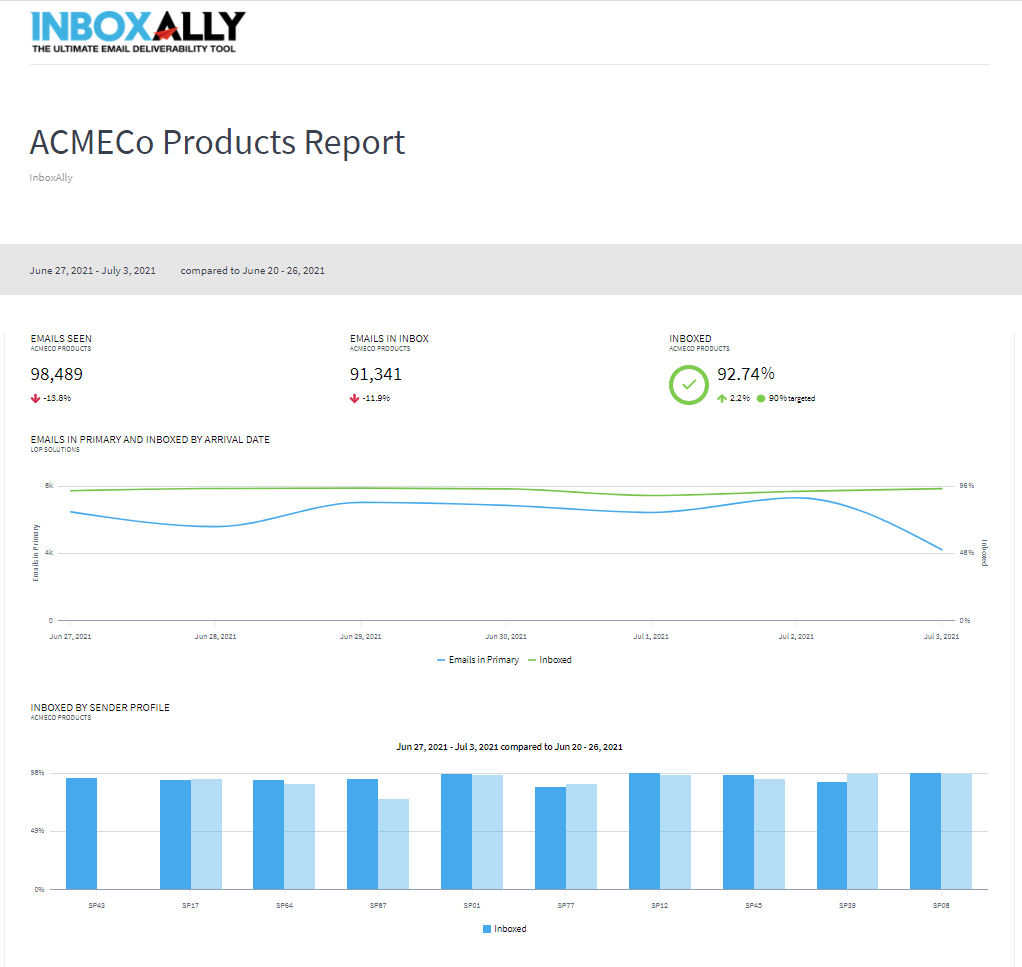This screenshot has width=1022, height=967.
Task: Select the Jun 29, 2021 axis label
Action: (x=360, y=636)
